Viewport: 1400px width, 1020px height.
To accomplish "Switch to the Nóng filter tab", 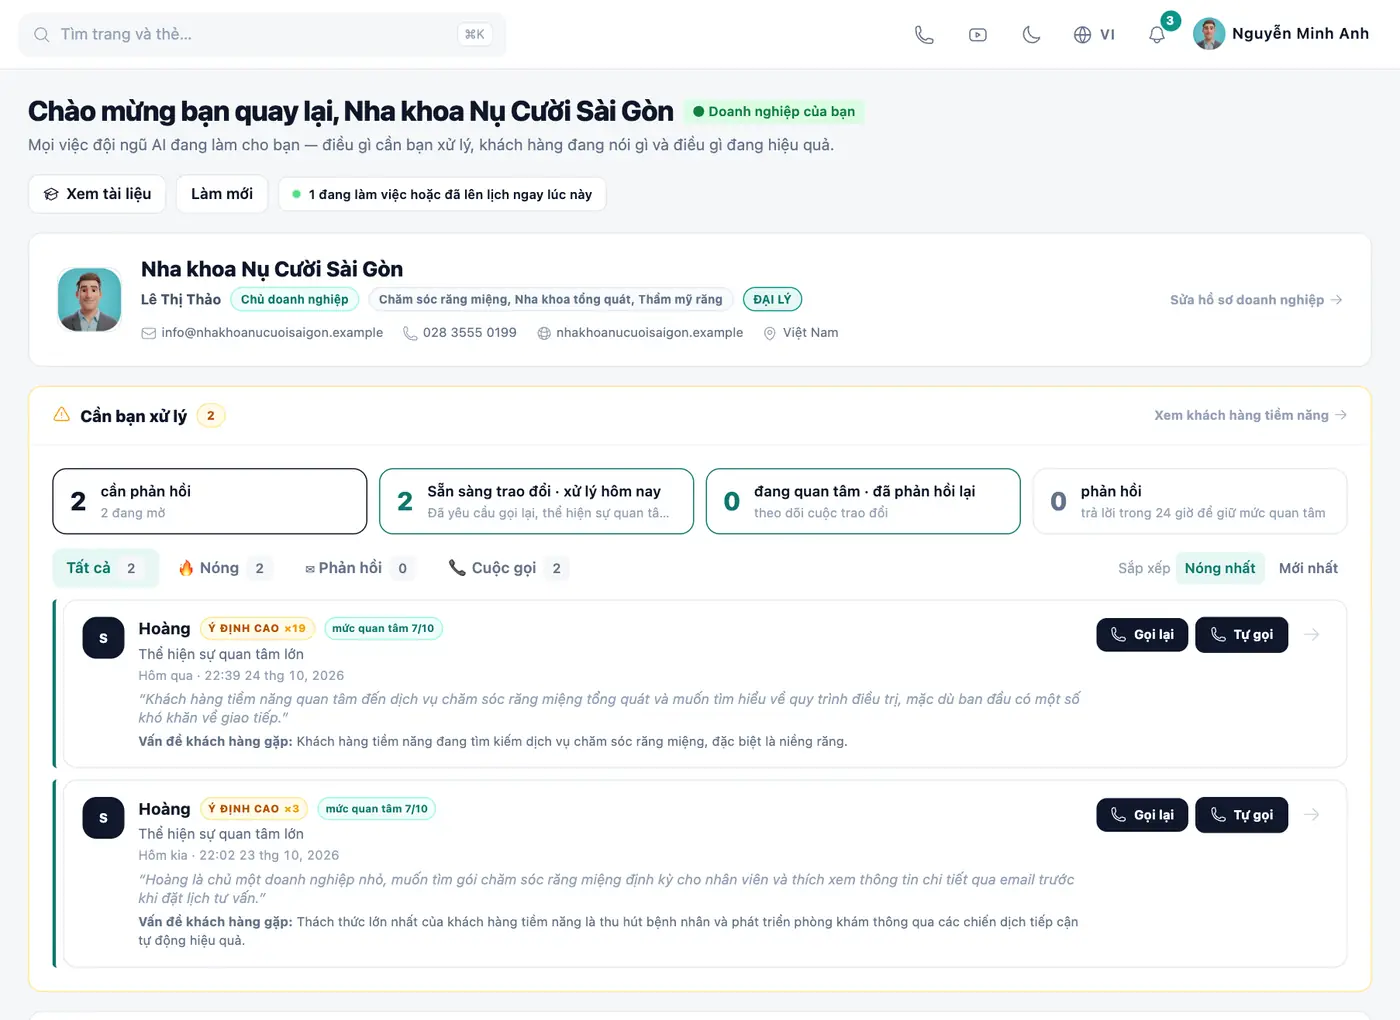I will [224, 568].
